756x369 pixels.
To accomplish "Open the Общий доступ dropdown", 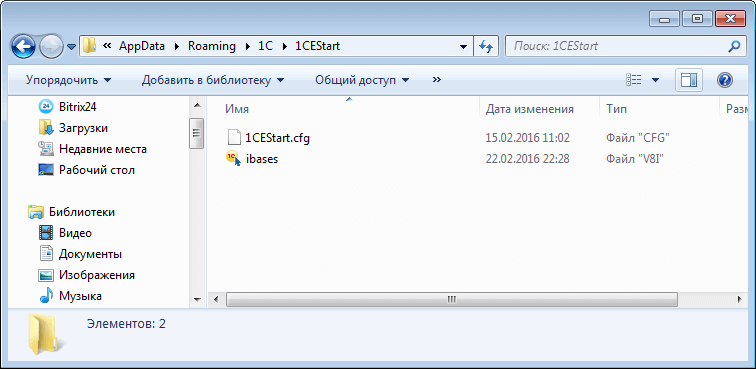I will tap(362, 80).
